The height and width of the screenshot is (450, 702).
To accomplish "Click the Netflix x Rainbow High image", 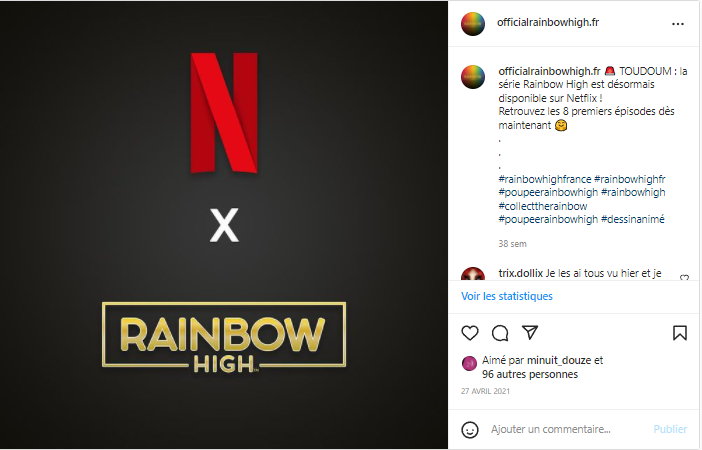I will coord(224,225).
